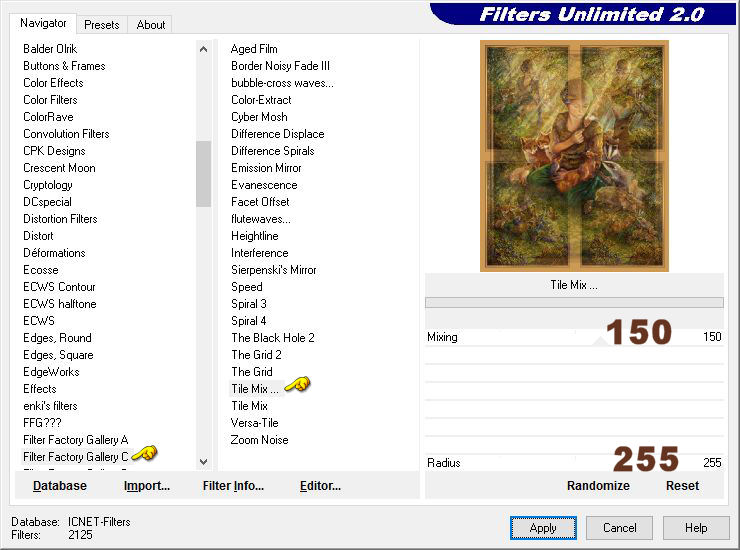Viewport: 740px width, 550px height.
Task: Reset the filter parameters
Action: [x=682, y=486]
